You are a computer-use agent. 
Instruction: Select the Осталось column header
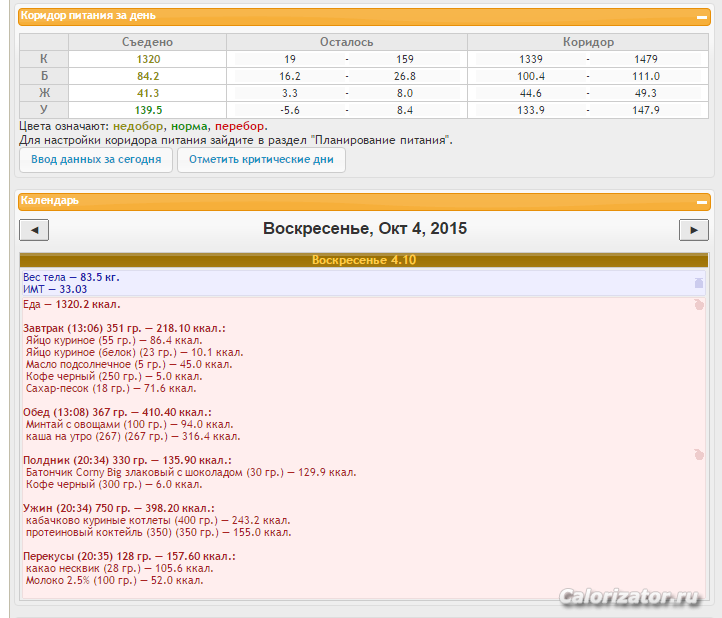(346, 42)
